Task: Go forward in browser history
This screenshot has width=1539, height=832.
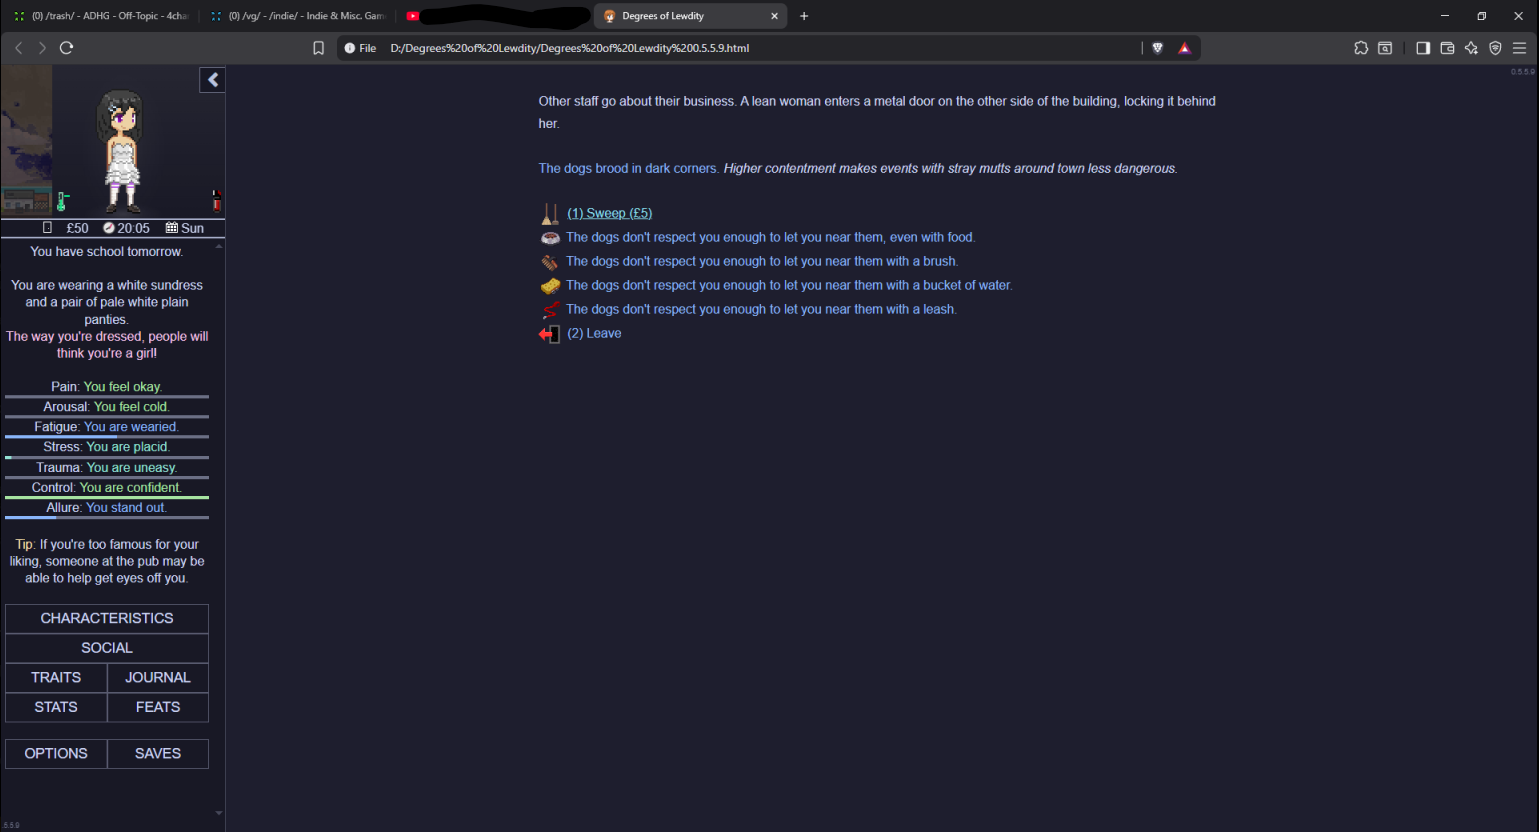Action: pyautogui.click(x=42, y=48)
